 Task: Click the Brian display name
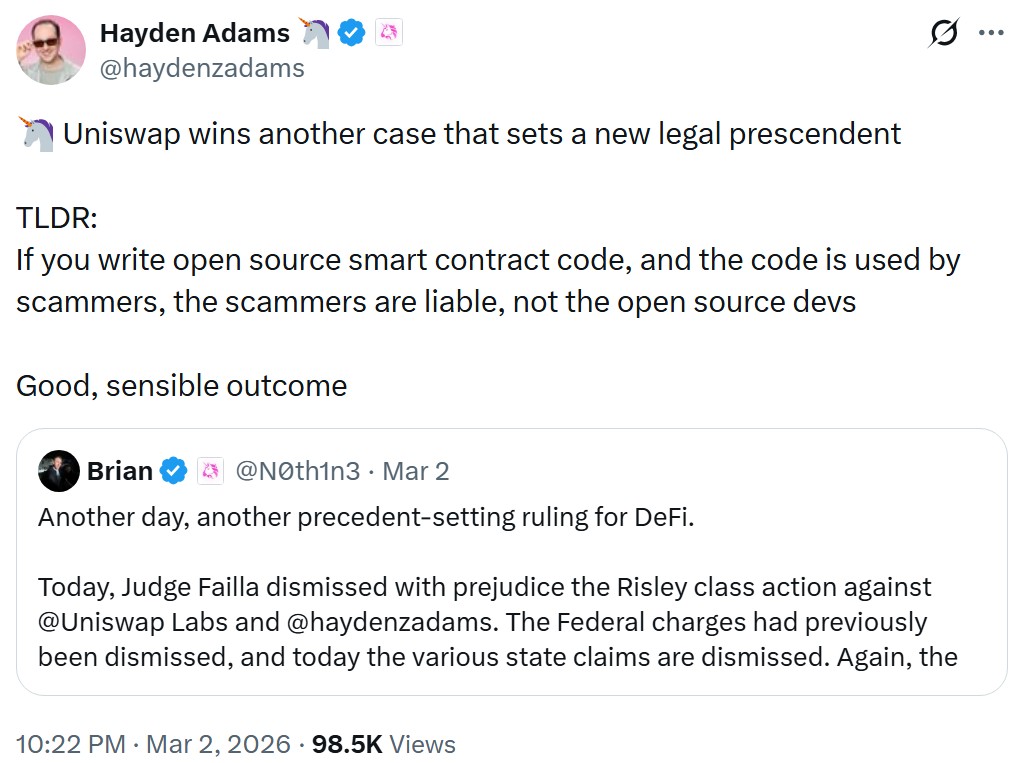pyautogui.click(x=120, y=470)
